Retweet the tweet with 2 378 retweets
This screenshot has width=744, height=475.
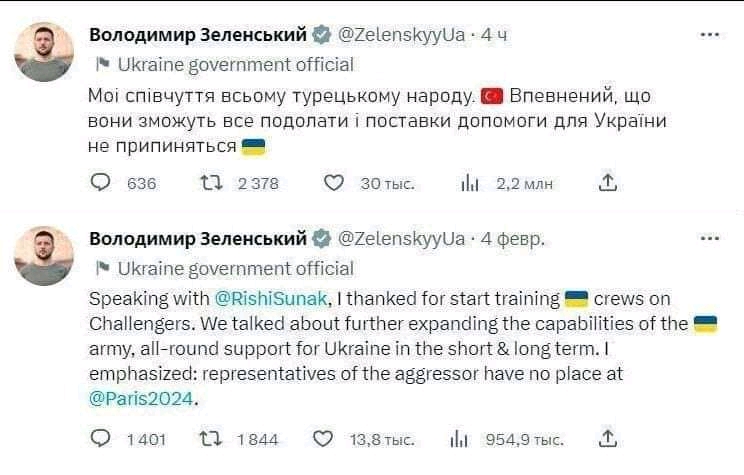coord(211,183)
